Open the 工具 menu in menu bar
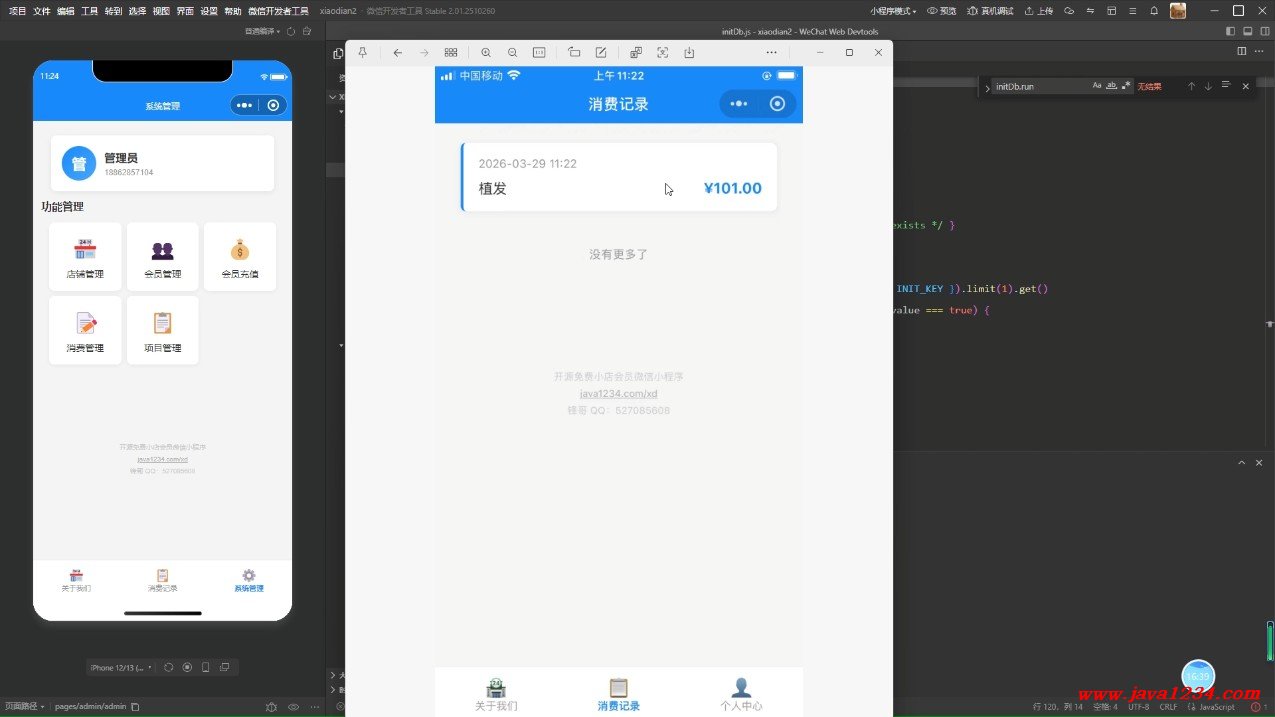Screen dimensions: 1275x717 pyautogui.click(x=89, y=11)
